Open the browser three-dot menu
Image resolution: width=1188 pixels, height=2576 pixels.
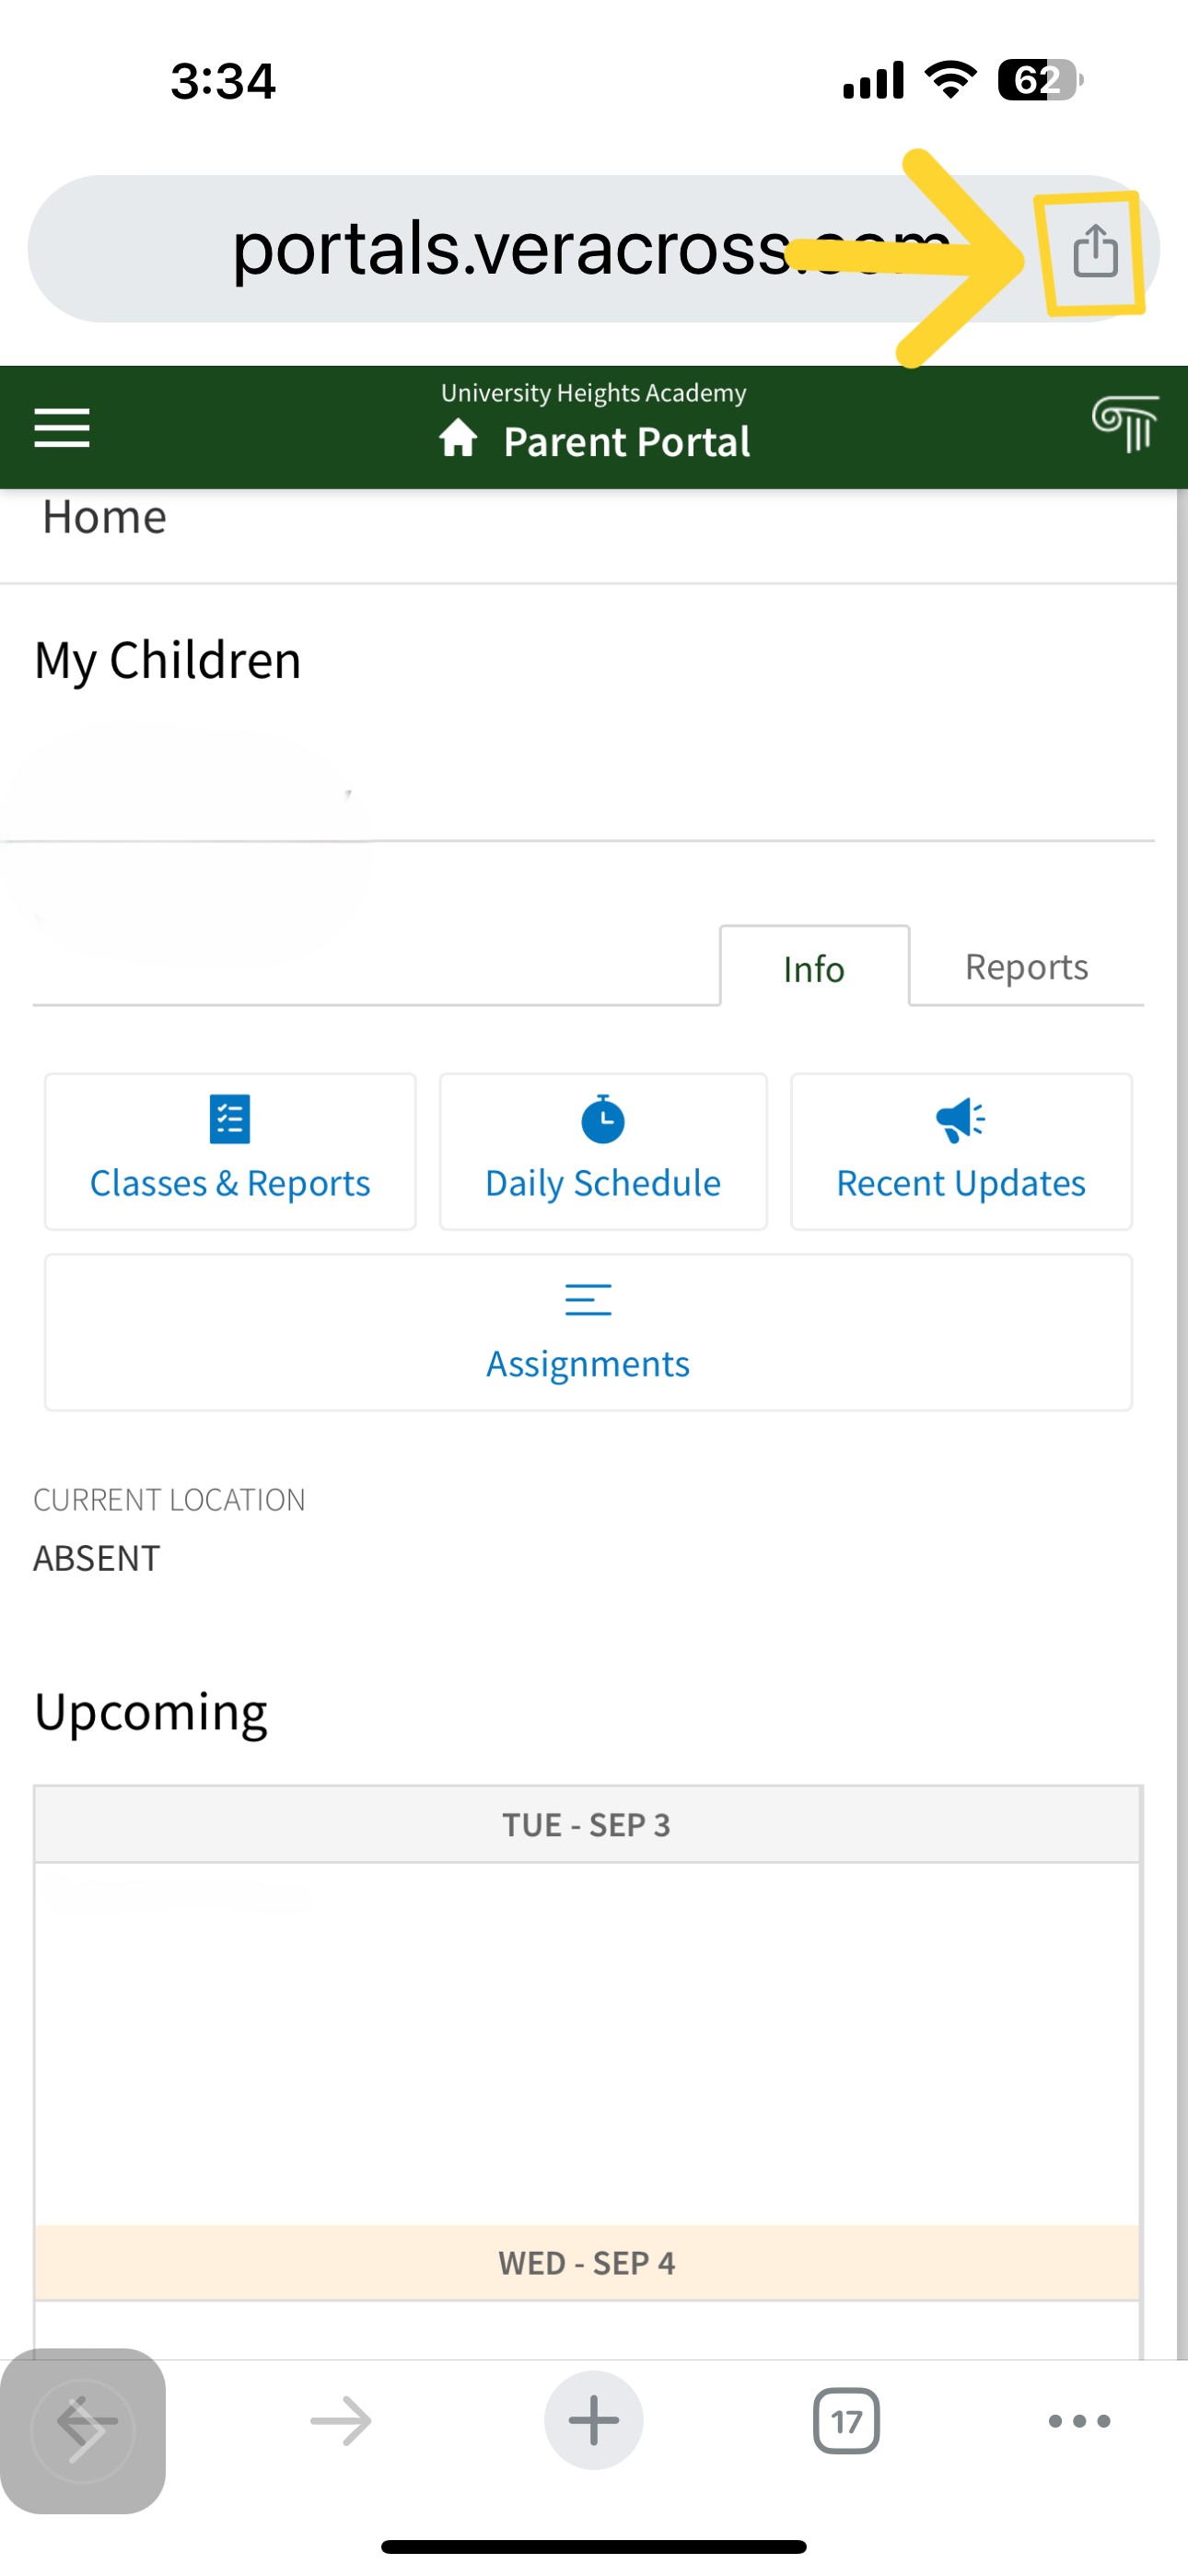click(x=1079, y=2421)
